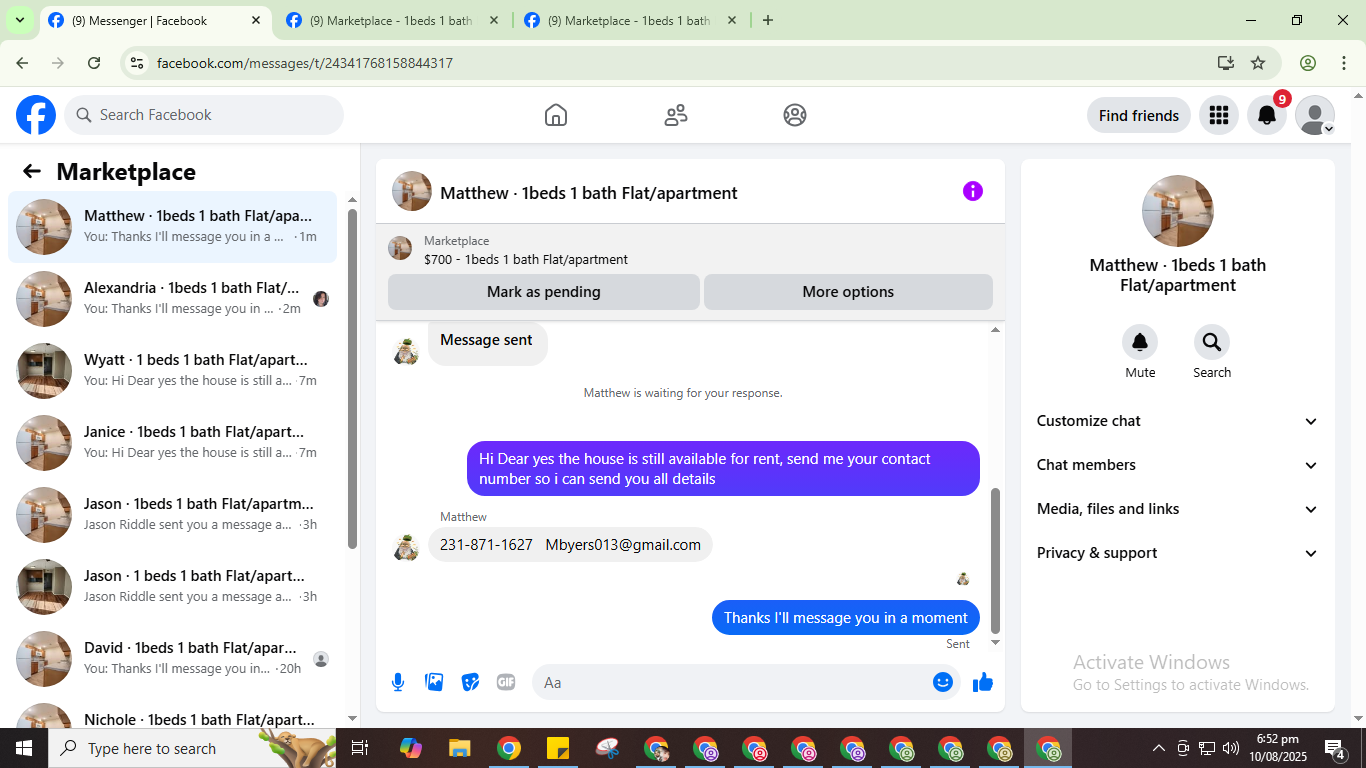Open Matthew's conversation in the list
Image resolution: width=1366 pixels, height=768 pixels.
(x=172, y=227)
